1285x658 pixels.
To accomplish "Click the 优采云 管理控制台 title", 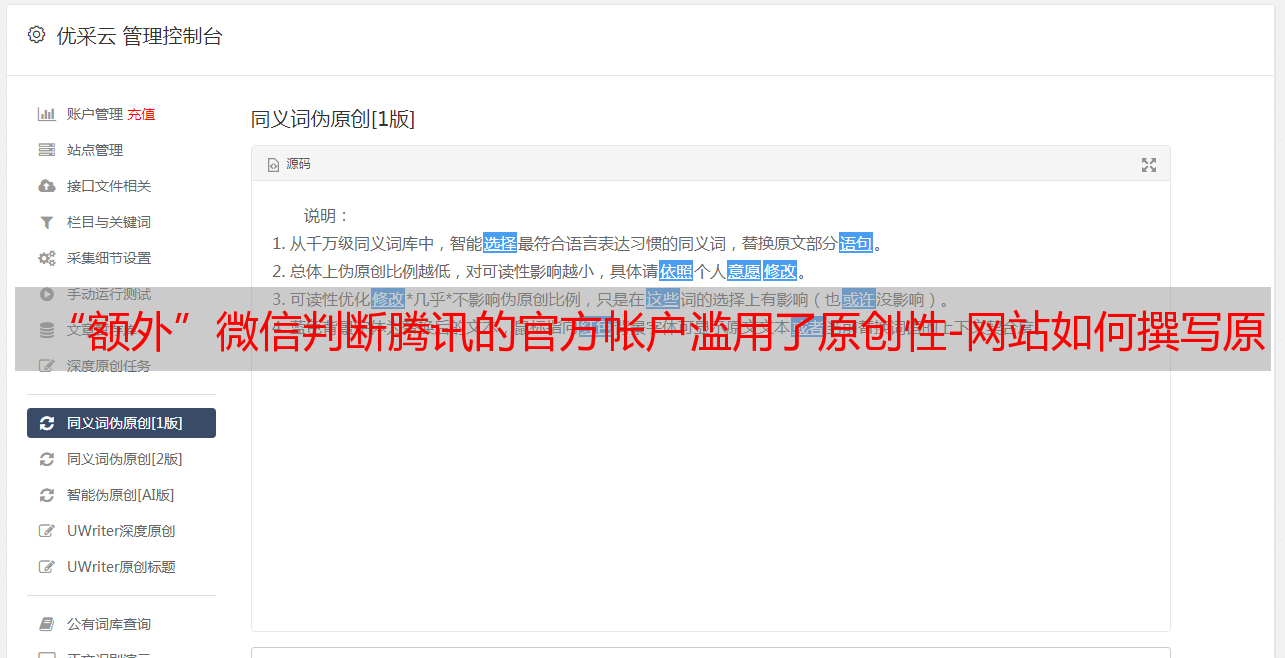I will point(139,36).
